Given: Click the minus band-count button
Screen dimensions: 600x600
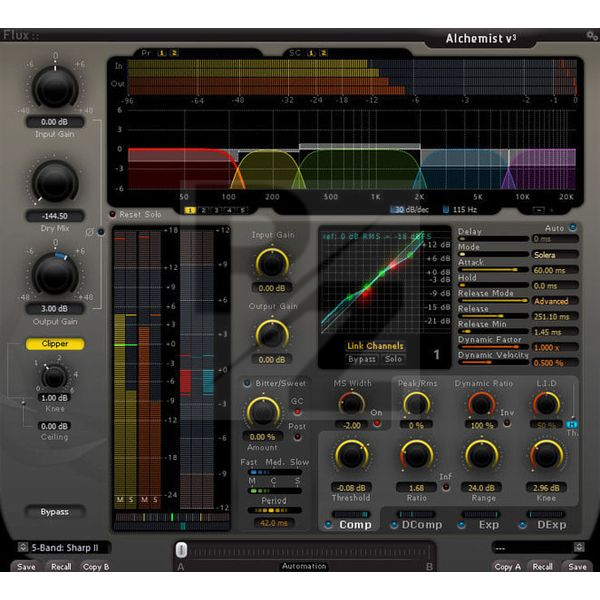Looking at the screenshot, I should pos(539,210).
